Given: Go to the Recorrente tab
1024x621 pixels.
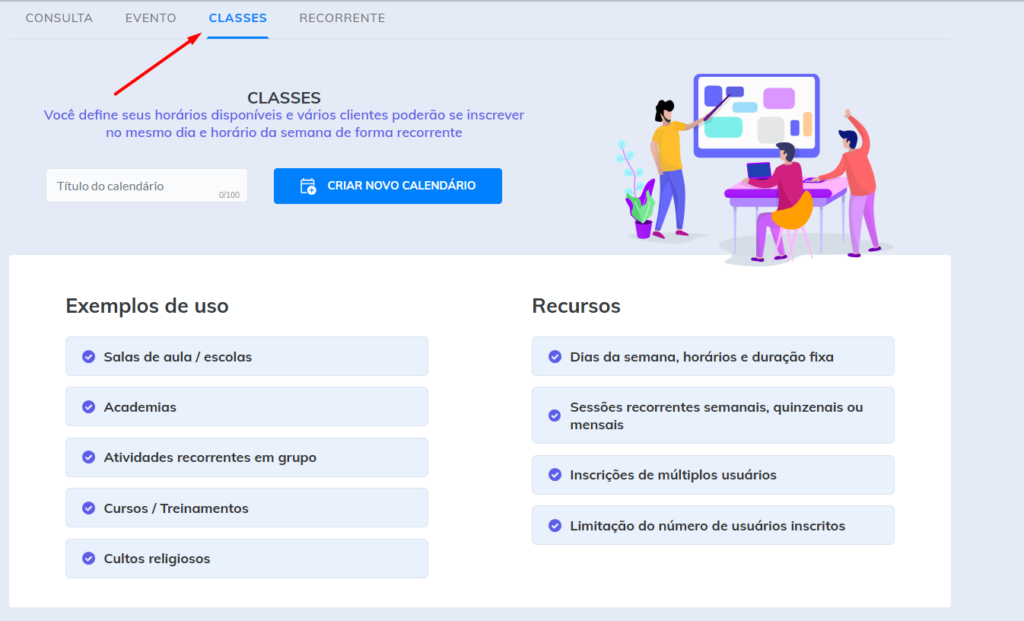Looking at the screenshot, I should pos(342,18).
